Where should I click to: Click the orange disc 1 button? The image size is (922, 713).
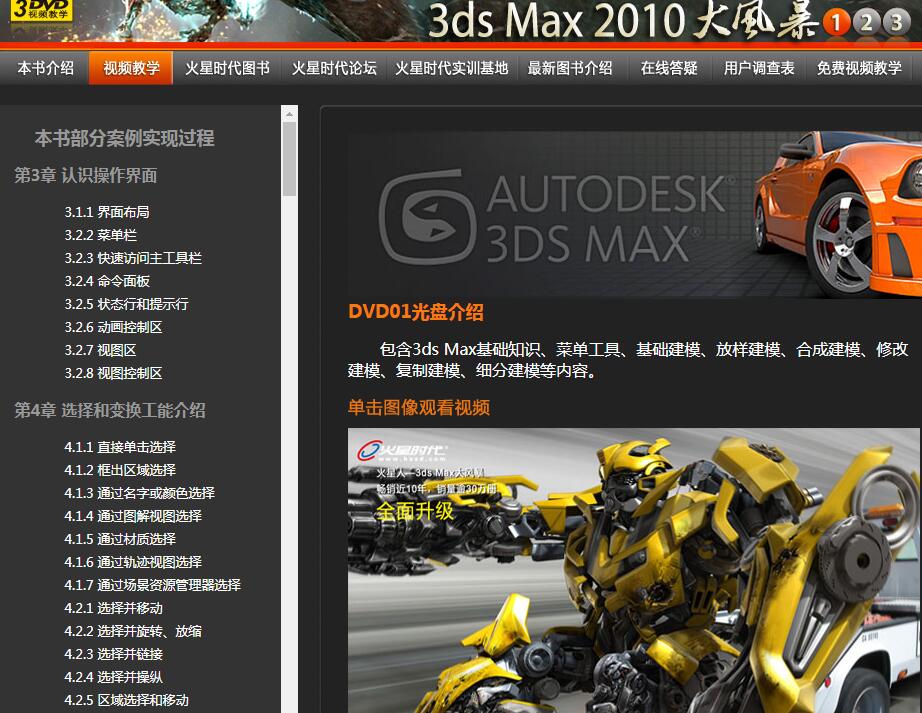836,22
